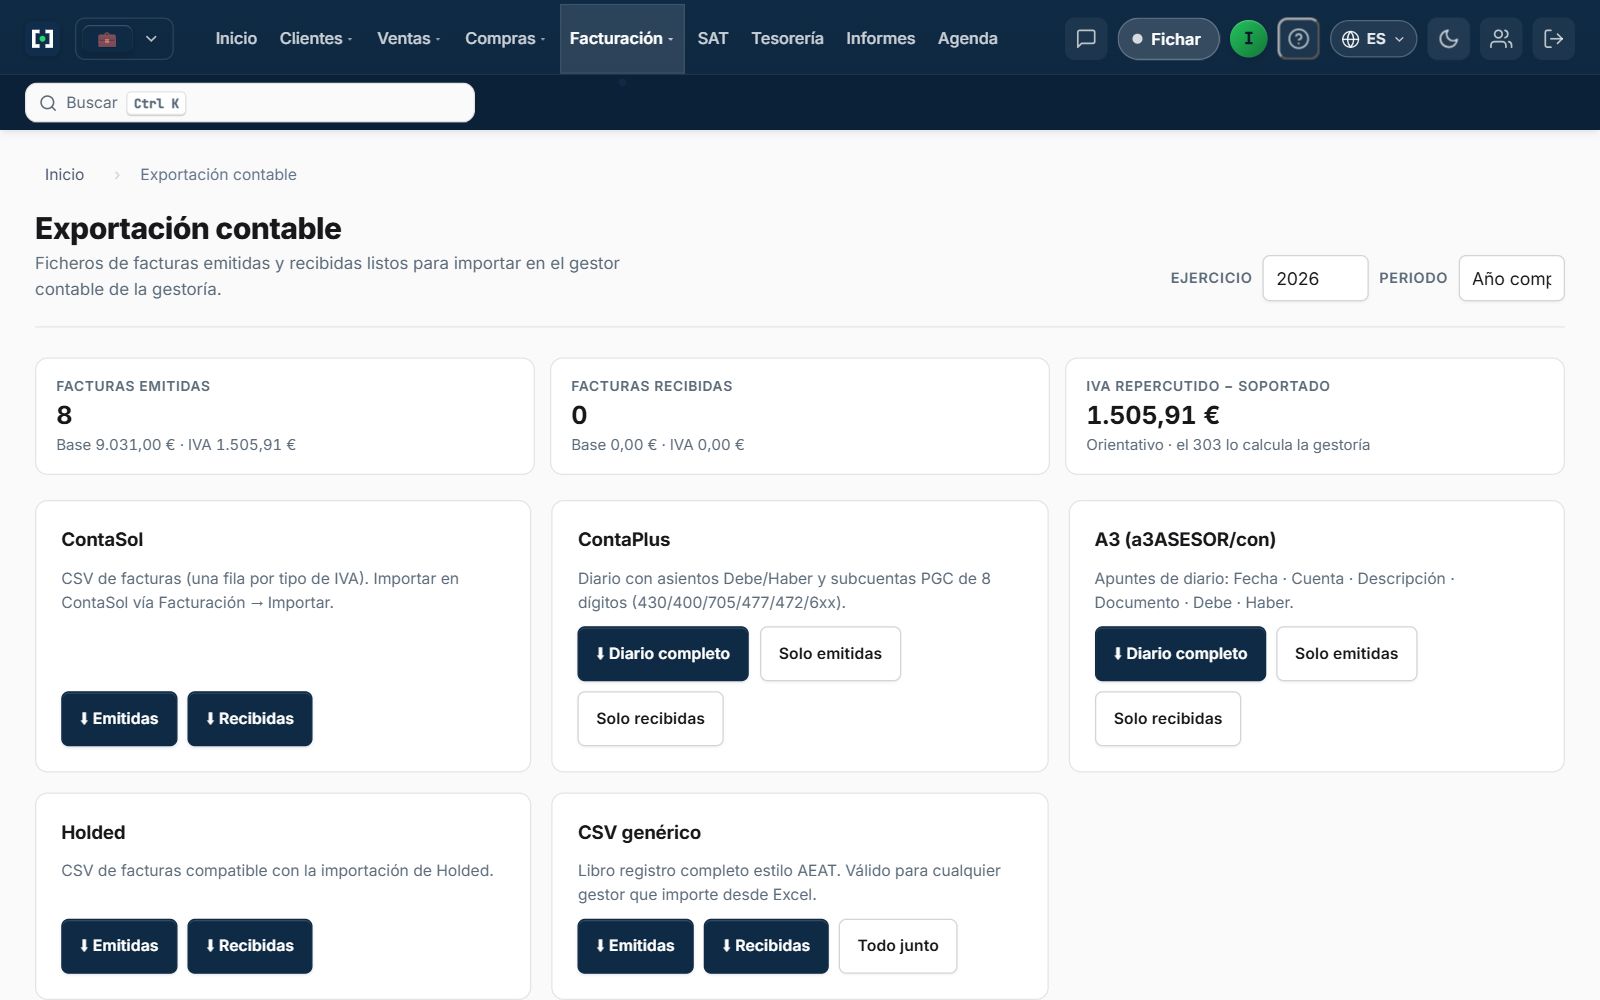Click the Inicio breadcrumb link

coord(64,174)
